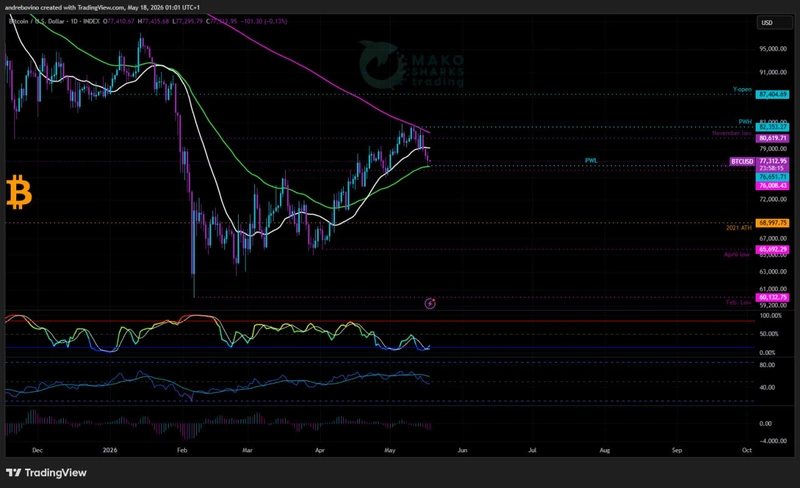Click the PWH line label
This screenshot has width=800, height=488.
pos(745,121)
